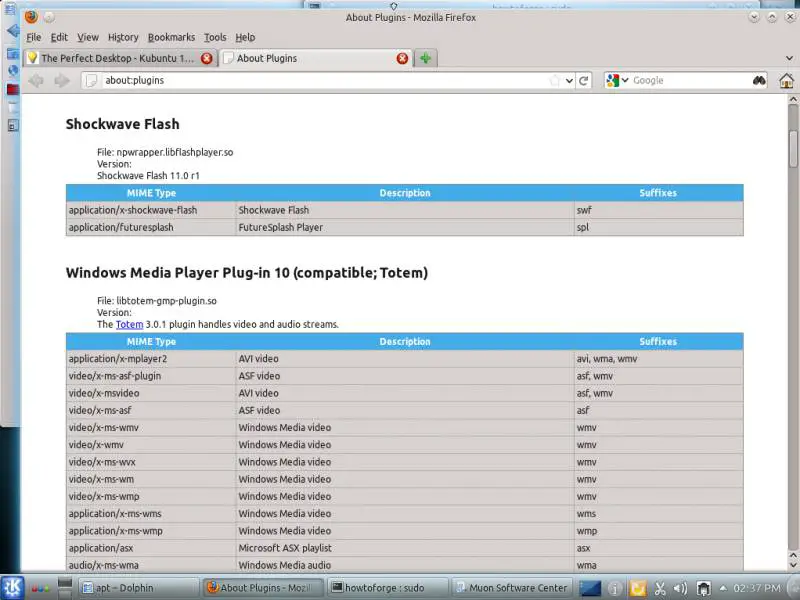Click the scrollbar up arrow

793,99
